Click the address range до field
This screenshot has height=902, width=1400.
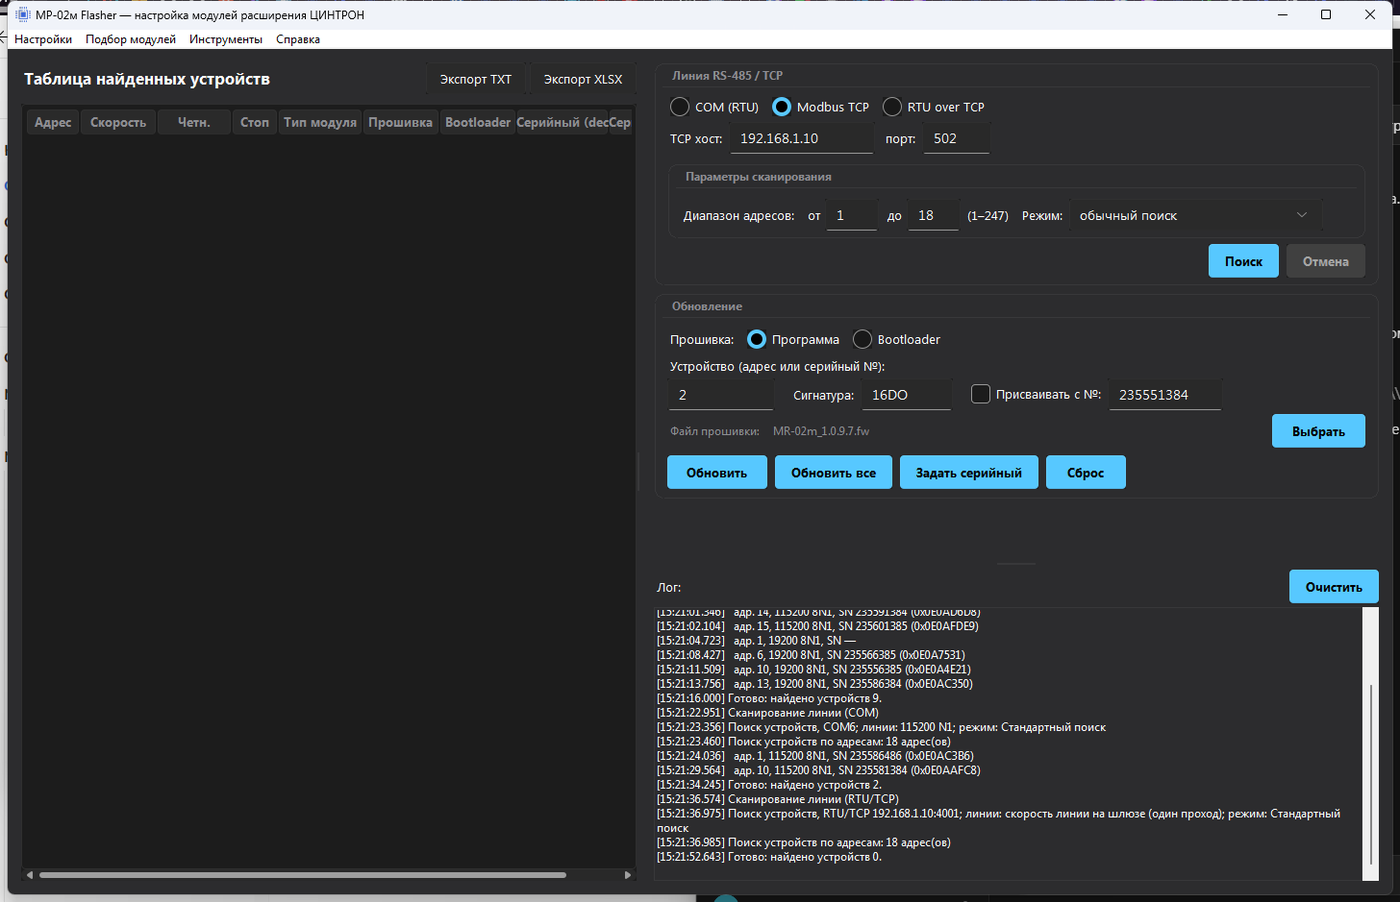coord(933,216)
